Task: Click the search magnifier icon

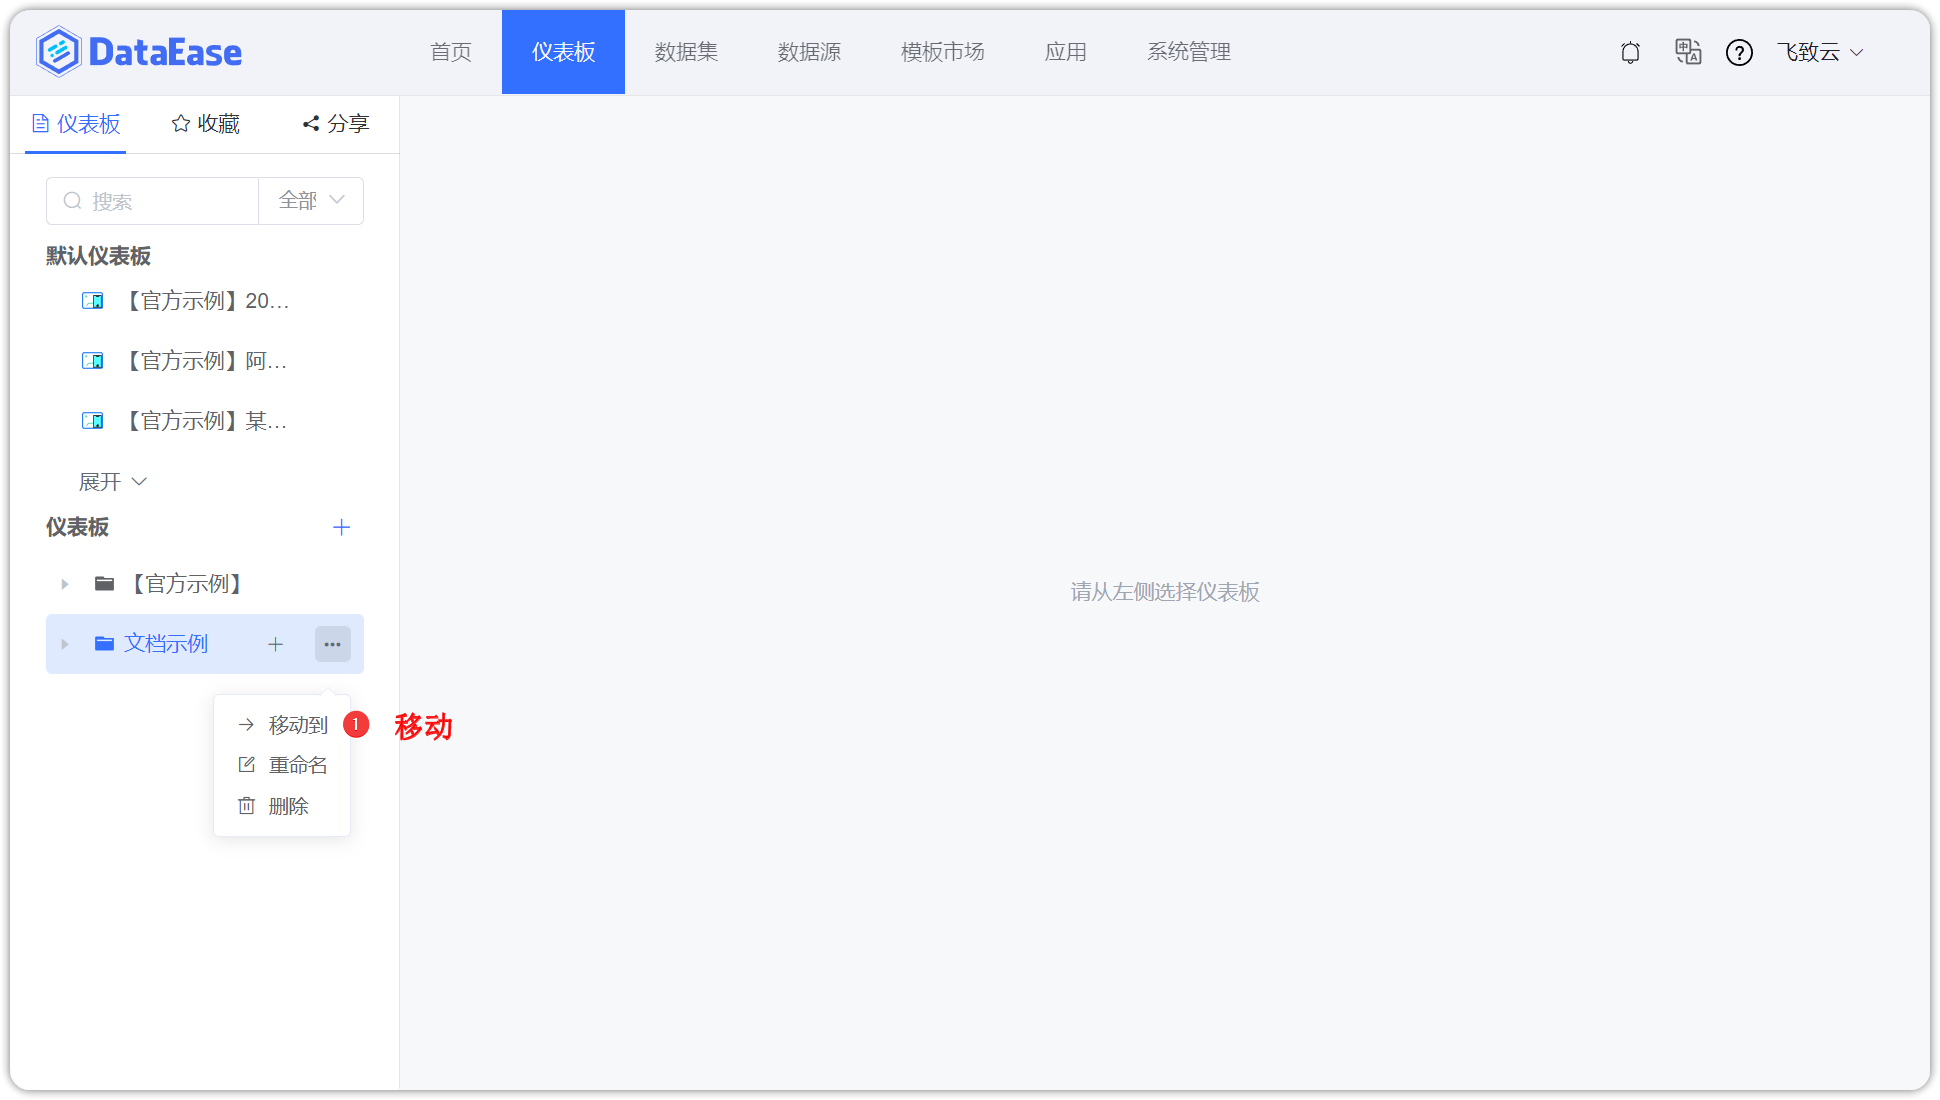Action: coord(72,201)
